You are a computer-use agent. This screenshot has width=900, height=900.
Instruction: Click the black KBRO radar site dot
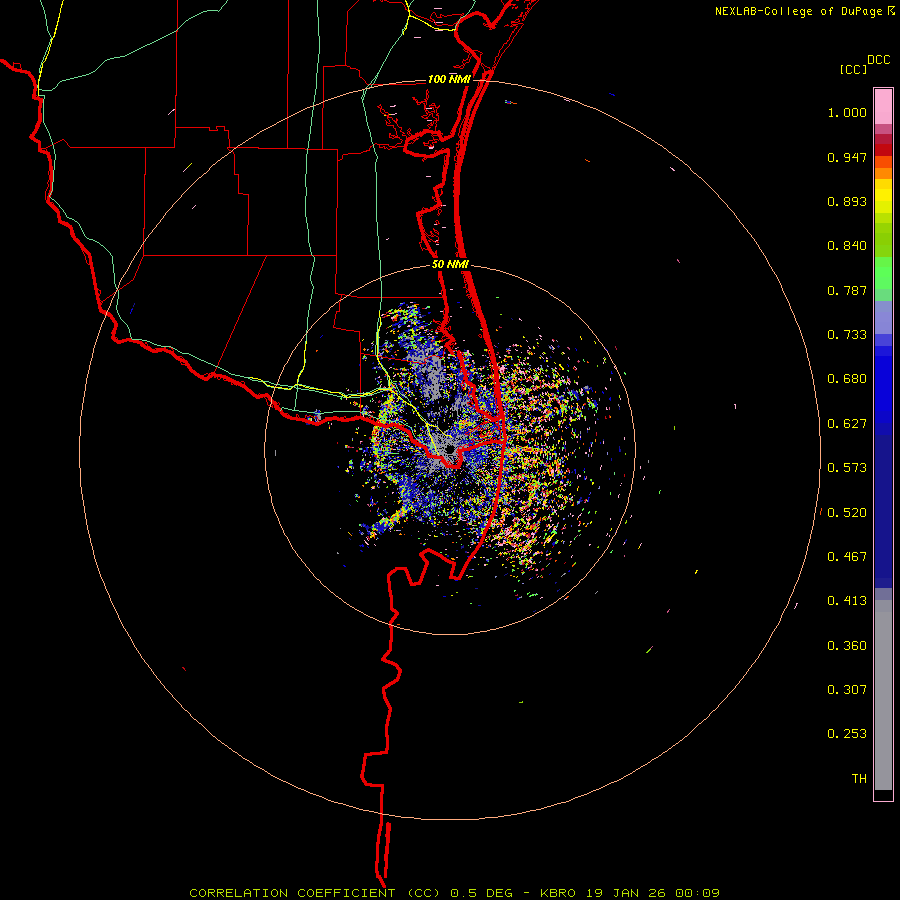tap(450, 449)
